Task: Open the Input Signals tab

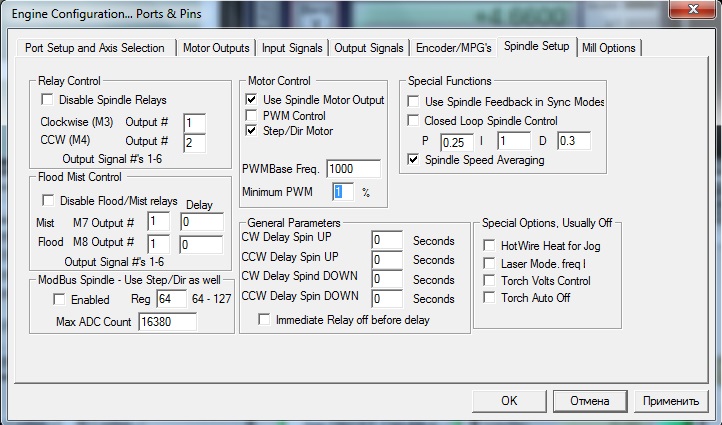Action: coord(291,47)
